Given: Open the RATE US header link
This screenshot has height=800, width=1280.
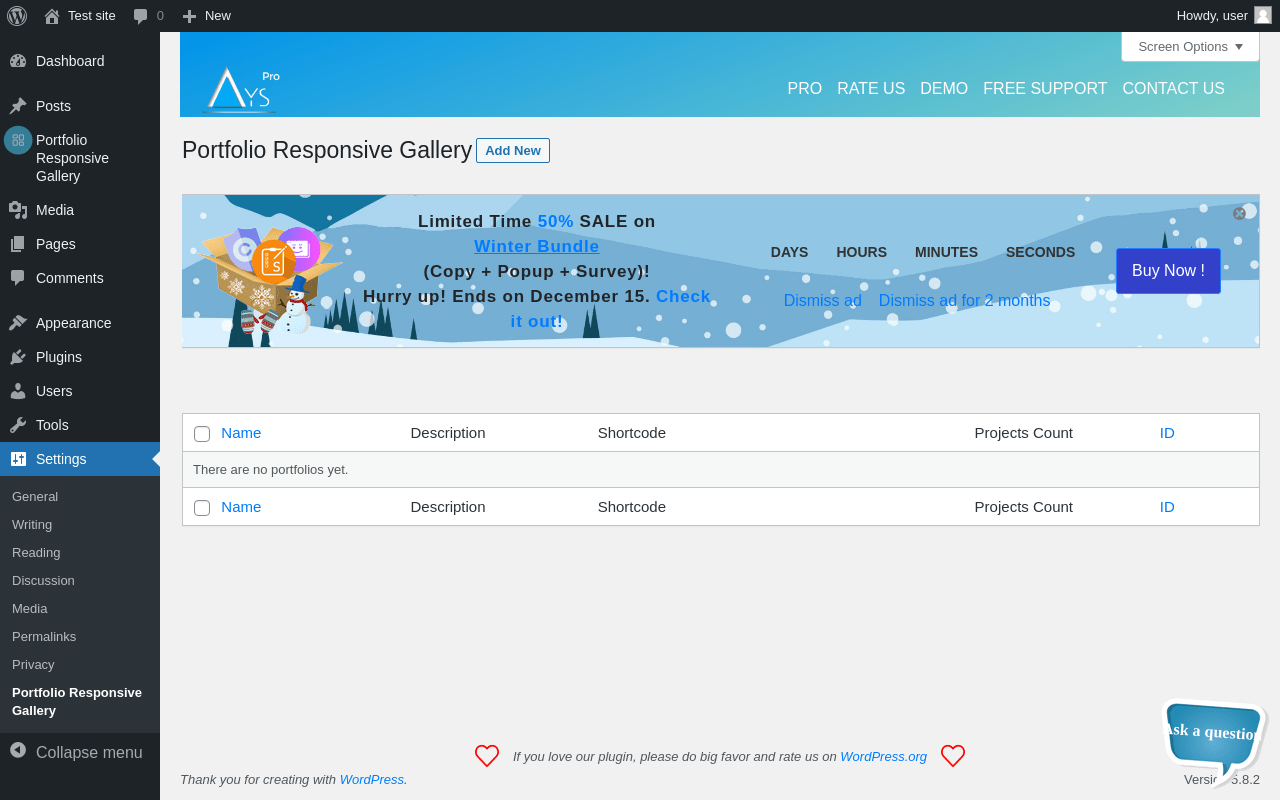Looking at the screenshot, I should point(871,88).
